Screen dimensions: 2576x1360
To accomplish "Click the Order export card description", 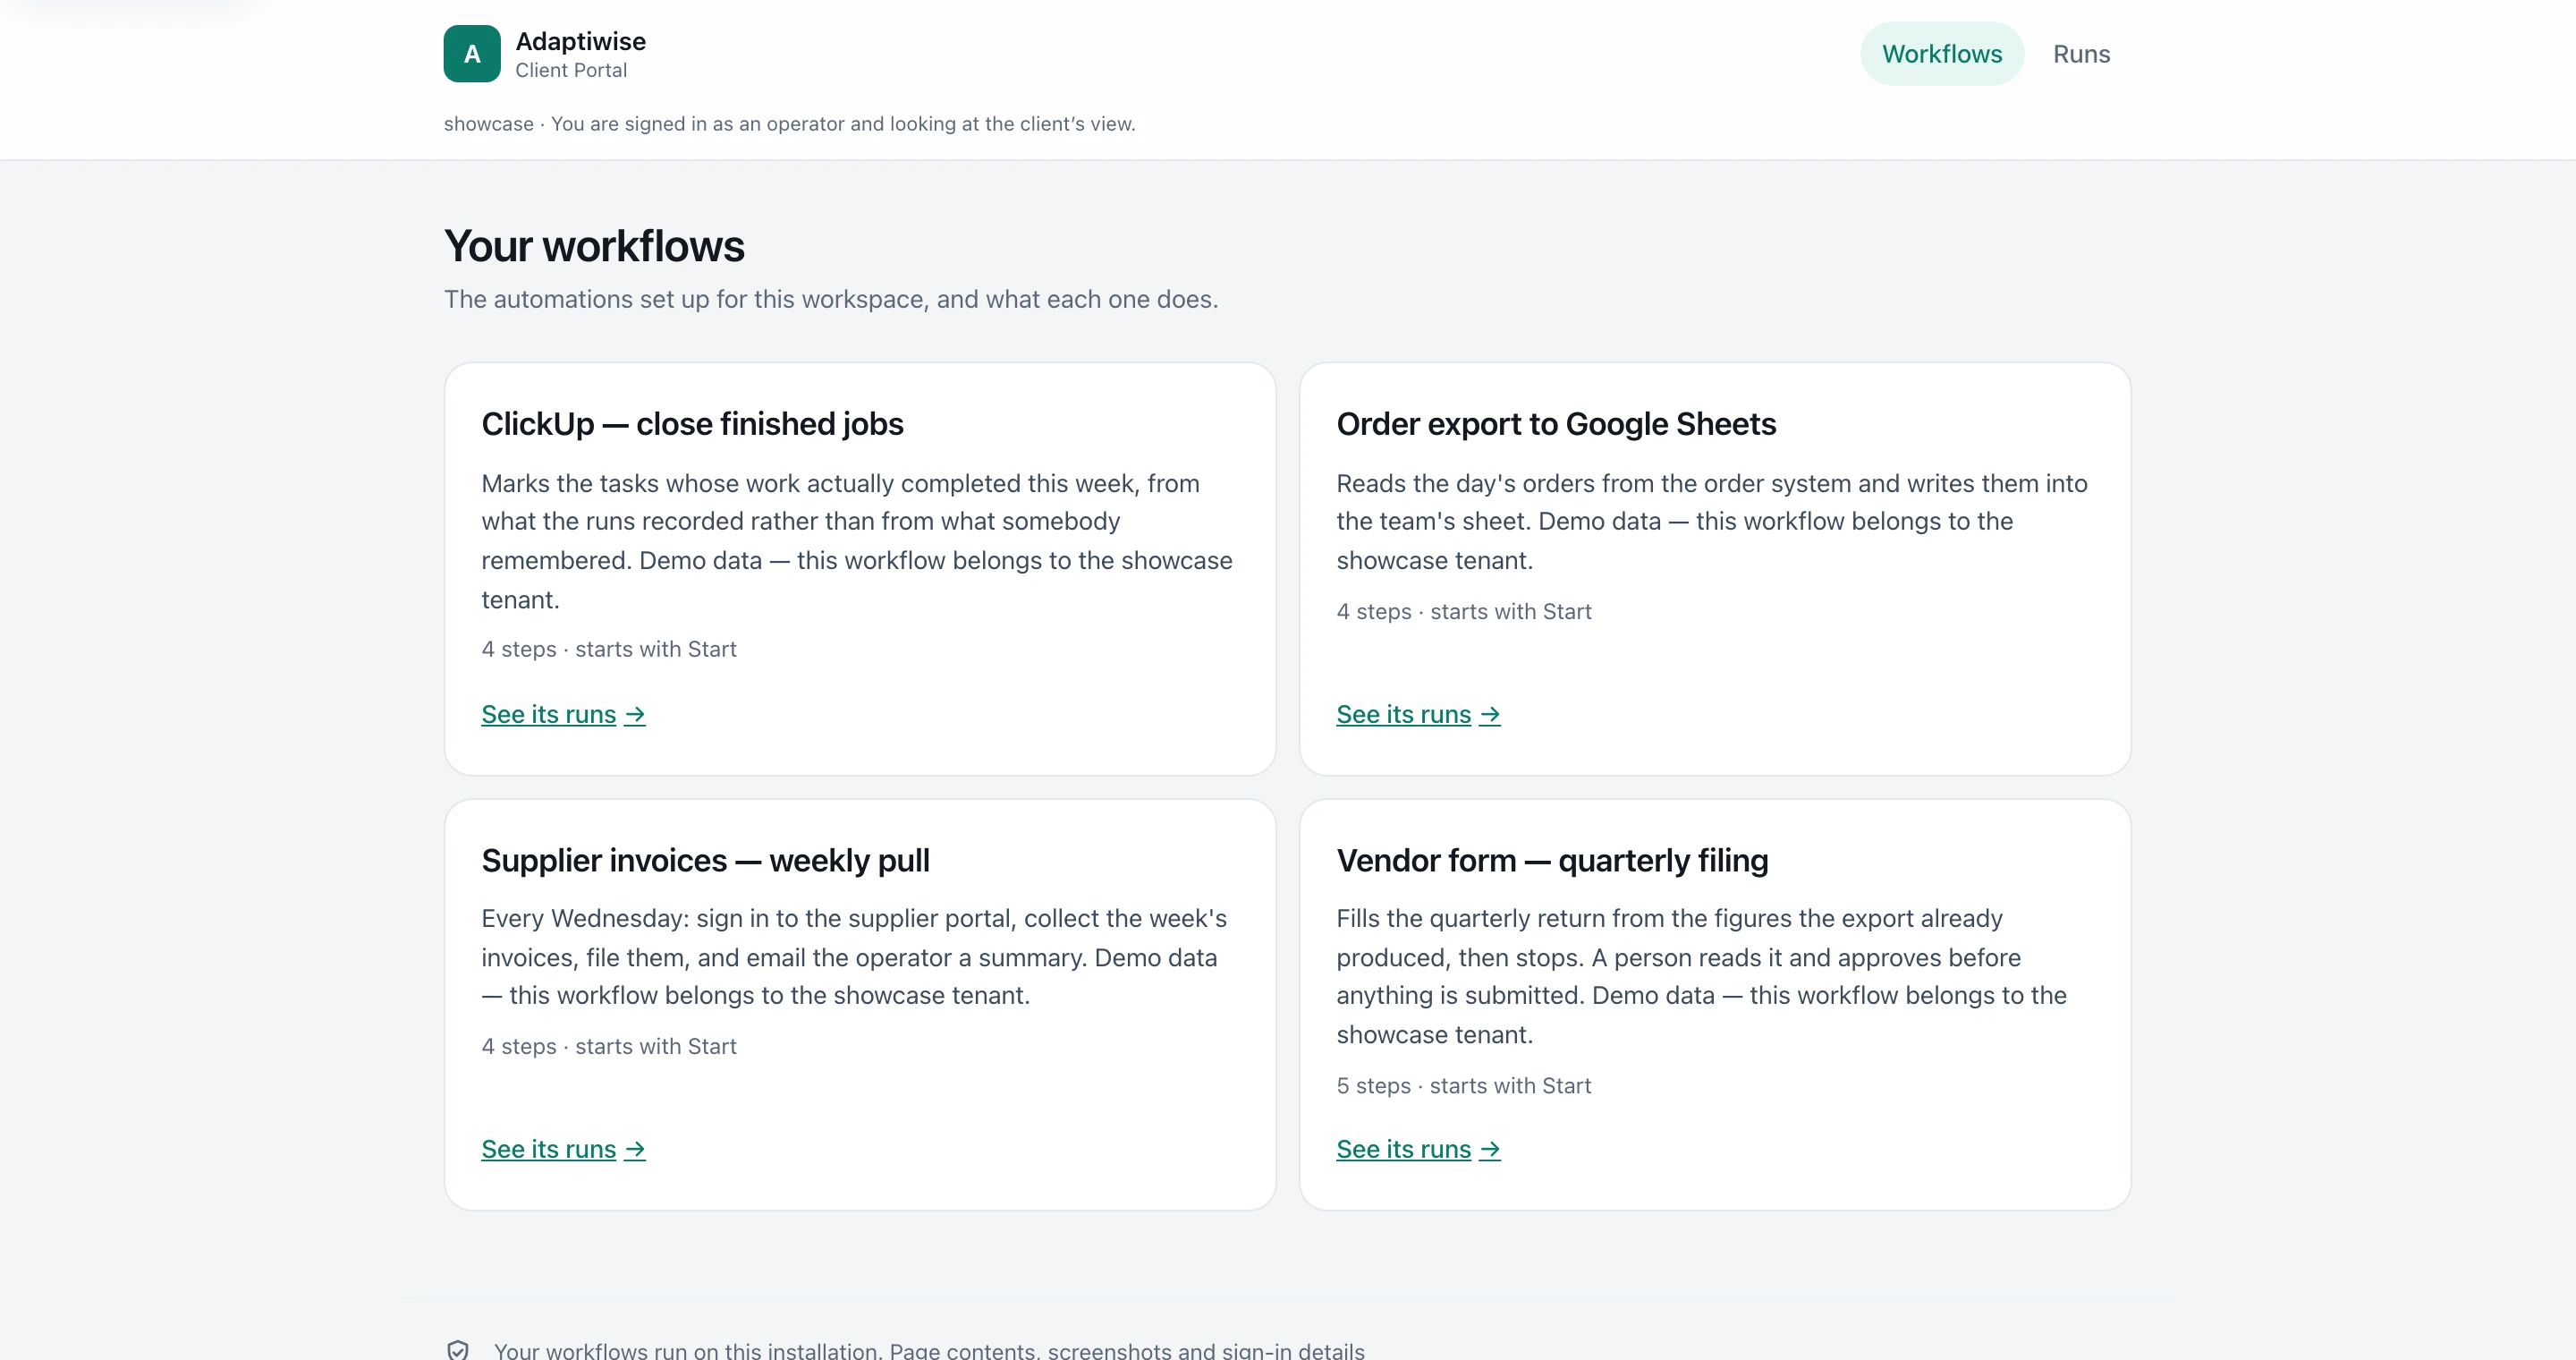I will (1712, 521).
